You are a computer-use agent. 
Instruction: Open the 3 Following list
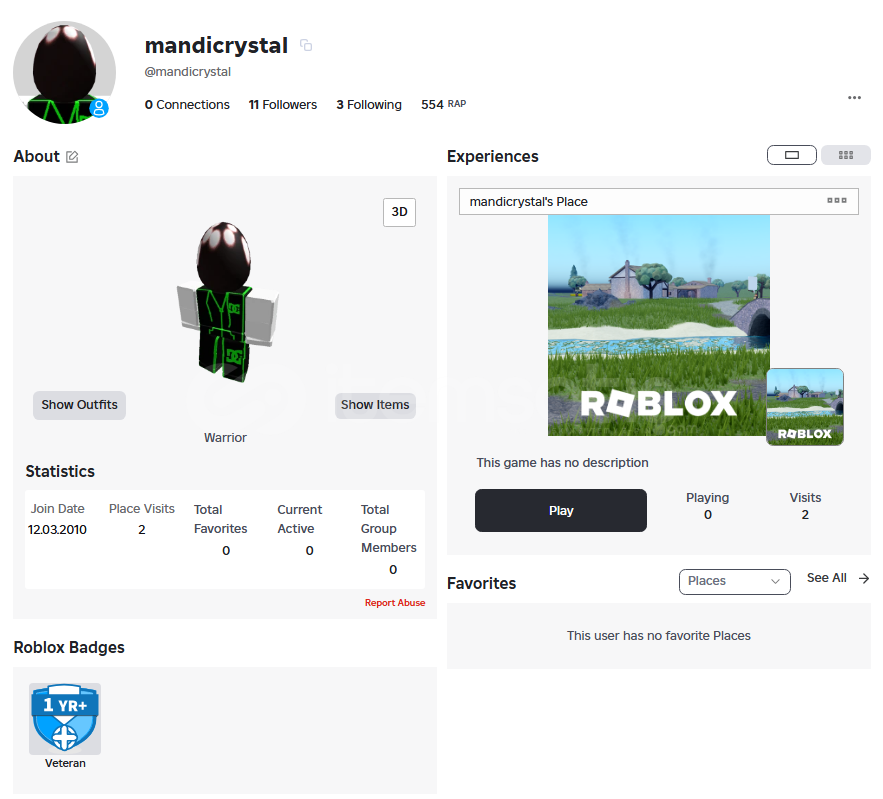[x=369, y=105]
